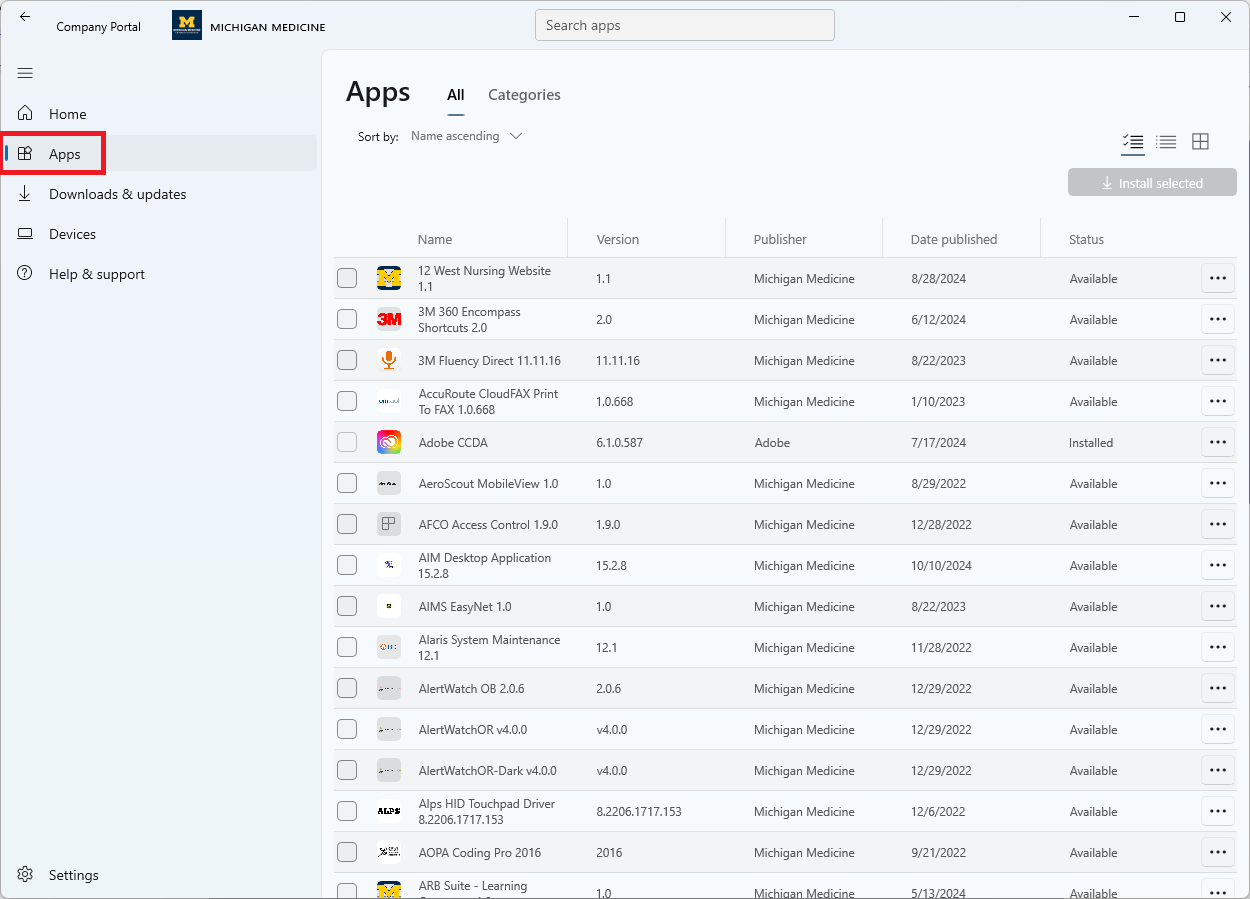Open more options for Adobe CCDA
Image resolution: width=1250 pixels, height=899 pixels.
(1217, 442)
